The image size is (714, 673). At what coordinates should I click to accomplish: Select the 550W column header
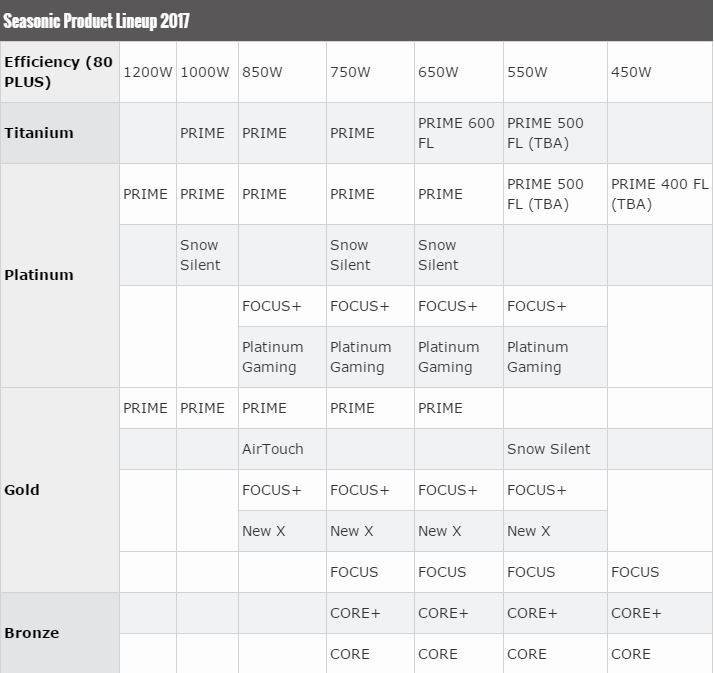click(527, 72)
